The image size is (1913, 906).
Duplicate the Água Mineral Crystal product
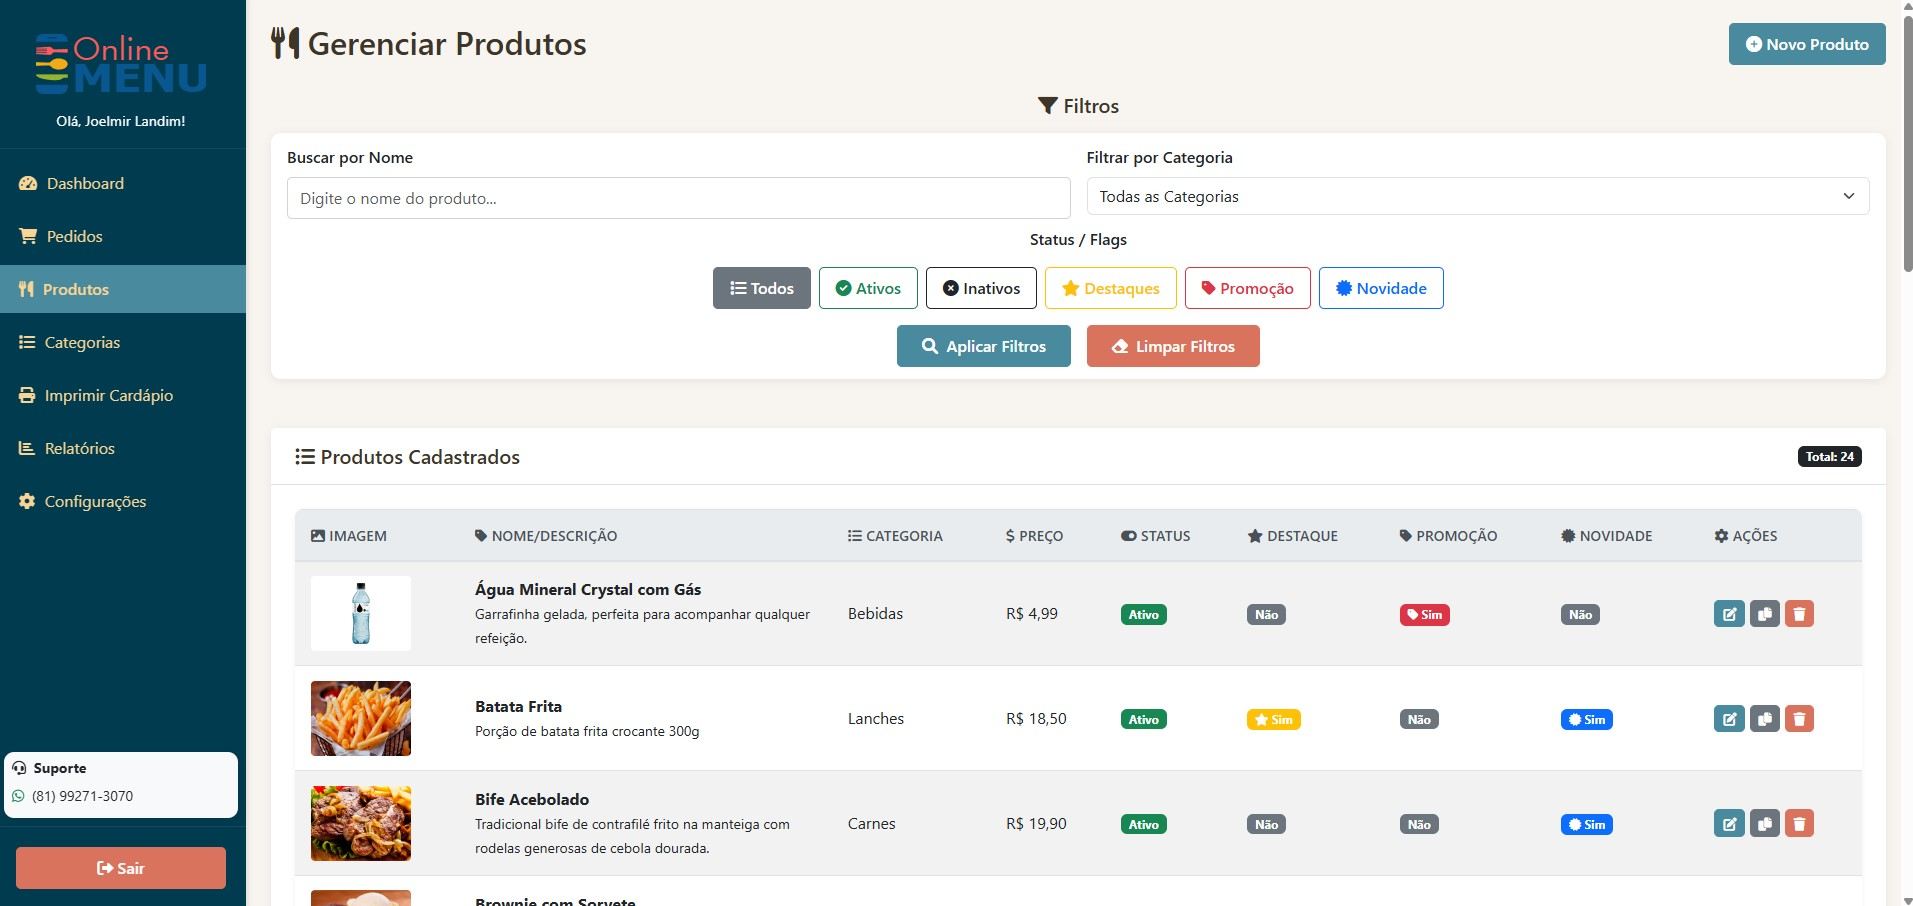(1765, 614)
